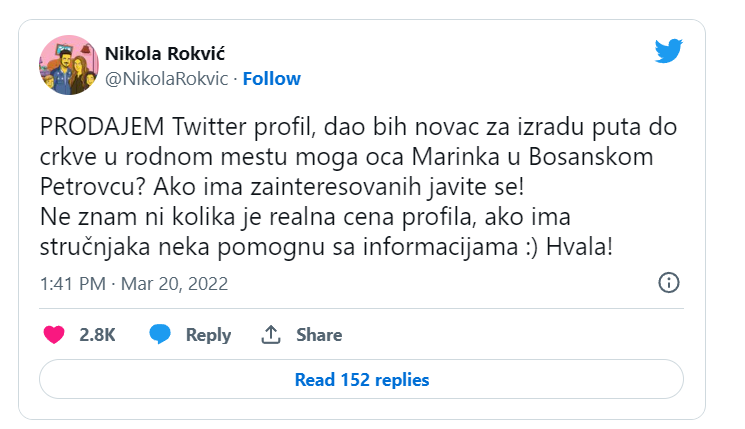Click the Reply text label
Viewport: 745px width, 429px height.
(209, 335)
